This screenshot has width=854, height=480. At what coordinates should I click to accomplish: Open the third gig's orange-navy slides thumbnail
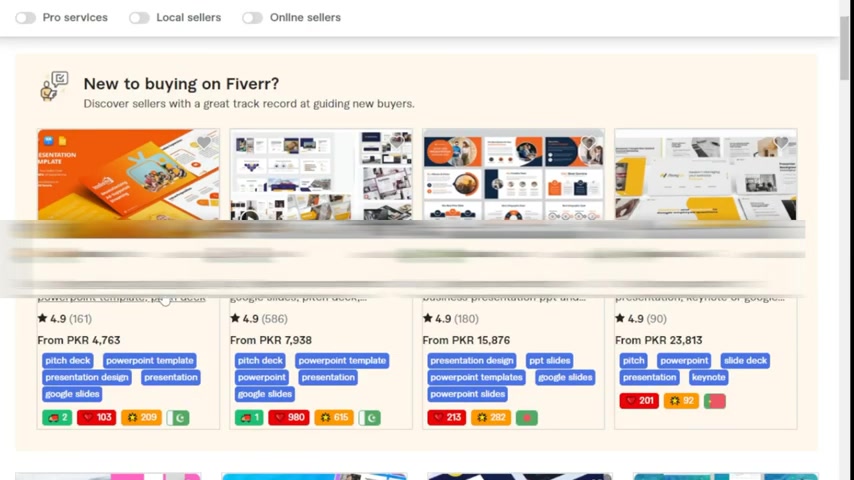point(514,174)
